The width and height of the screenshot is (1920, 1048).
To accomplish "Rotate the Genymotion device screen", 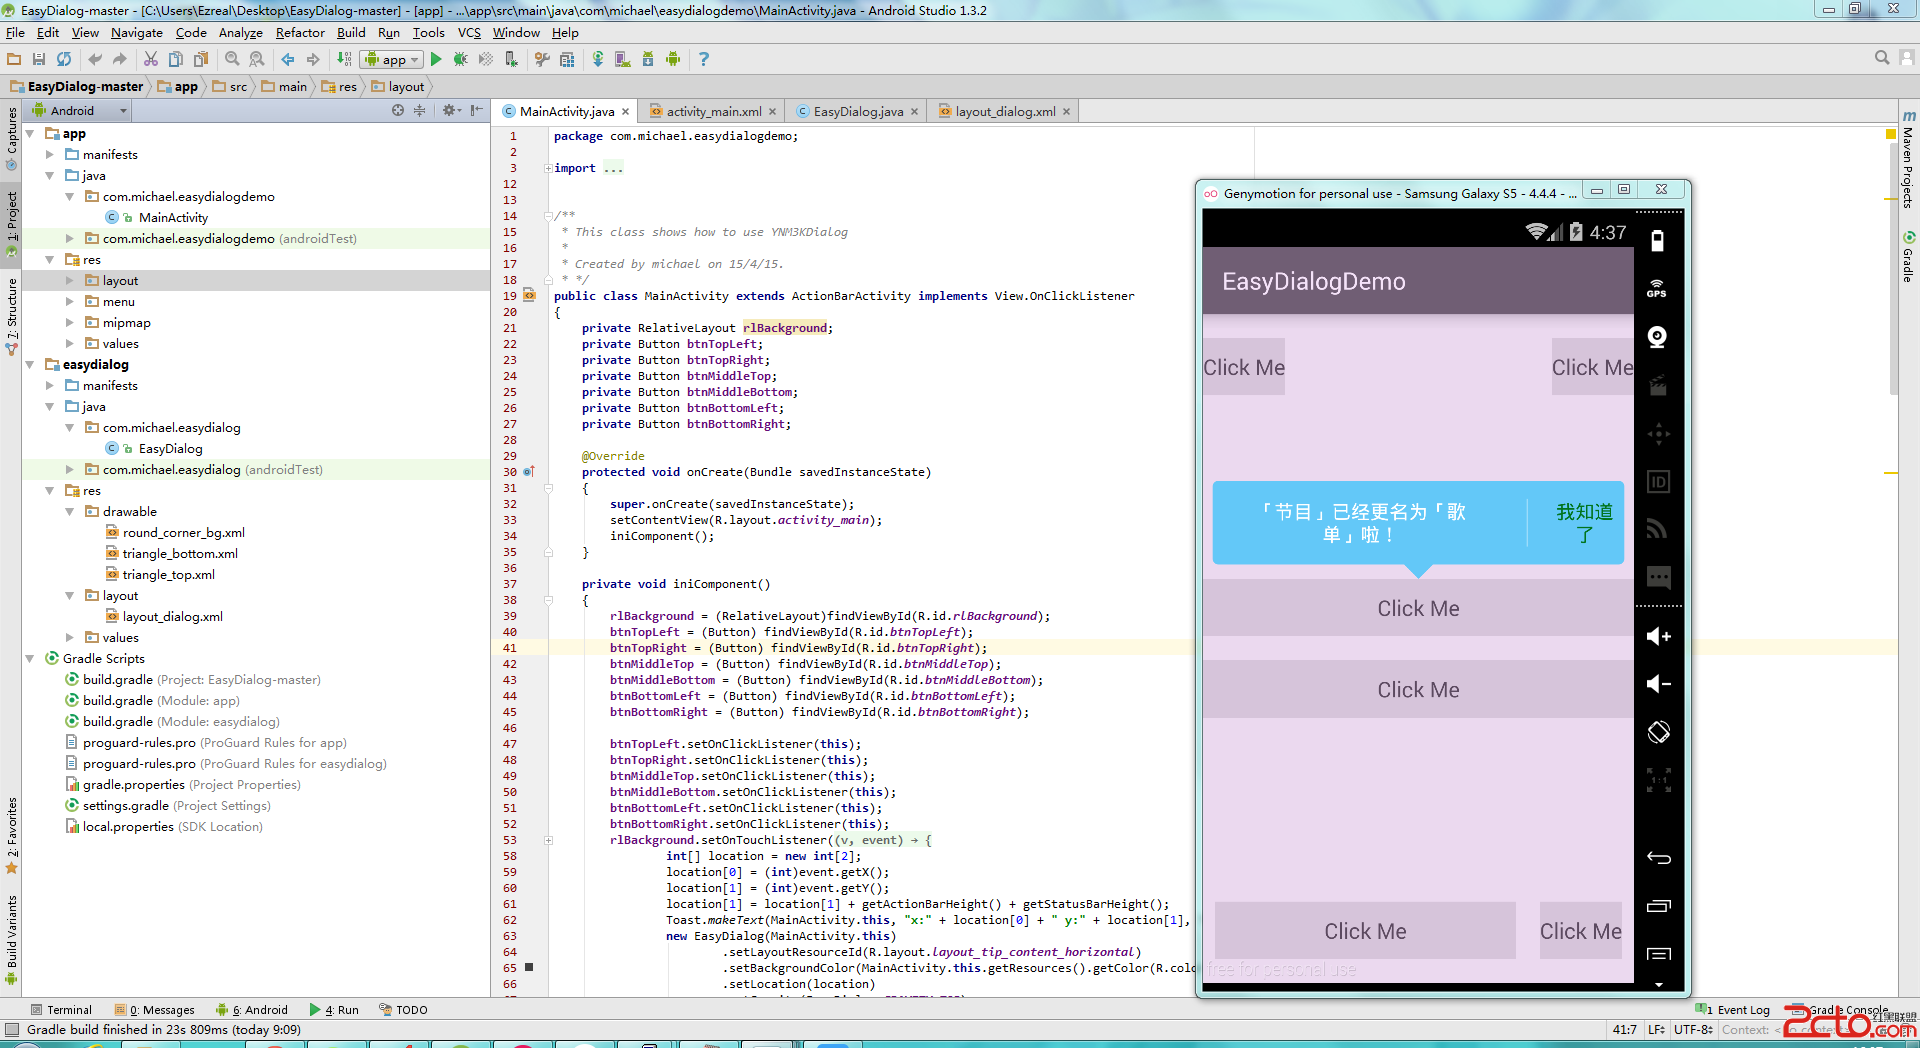I will click(1658, 732).
